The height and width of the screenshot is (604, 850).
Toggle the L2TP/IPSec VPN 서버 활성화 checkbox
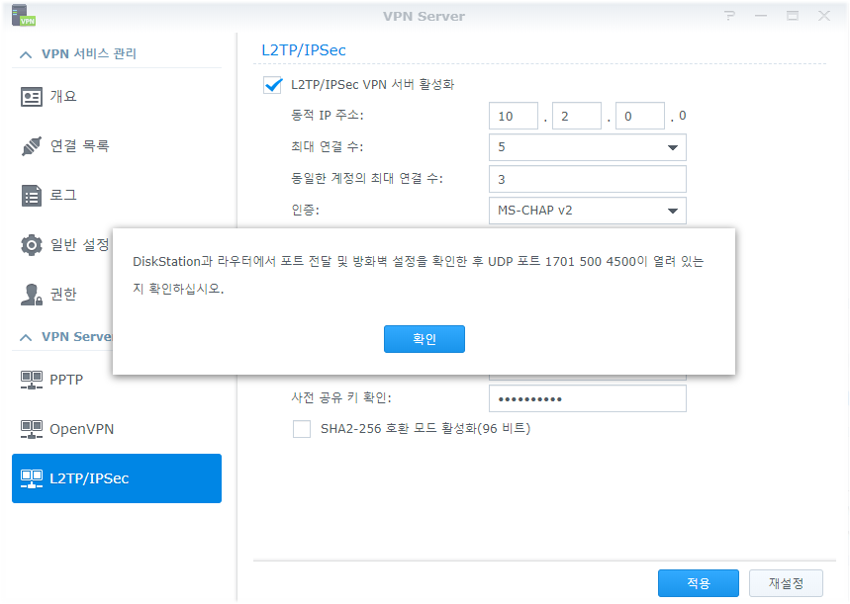click(272, 85)
